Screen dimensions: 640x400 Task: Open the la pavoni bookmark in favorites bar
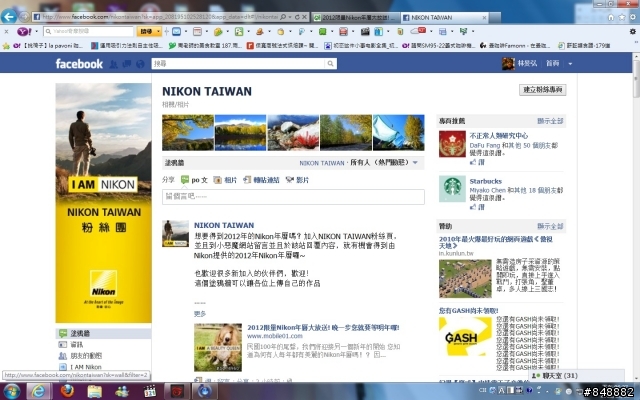48,46
